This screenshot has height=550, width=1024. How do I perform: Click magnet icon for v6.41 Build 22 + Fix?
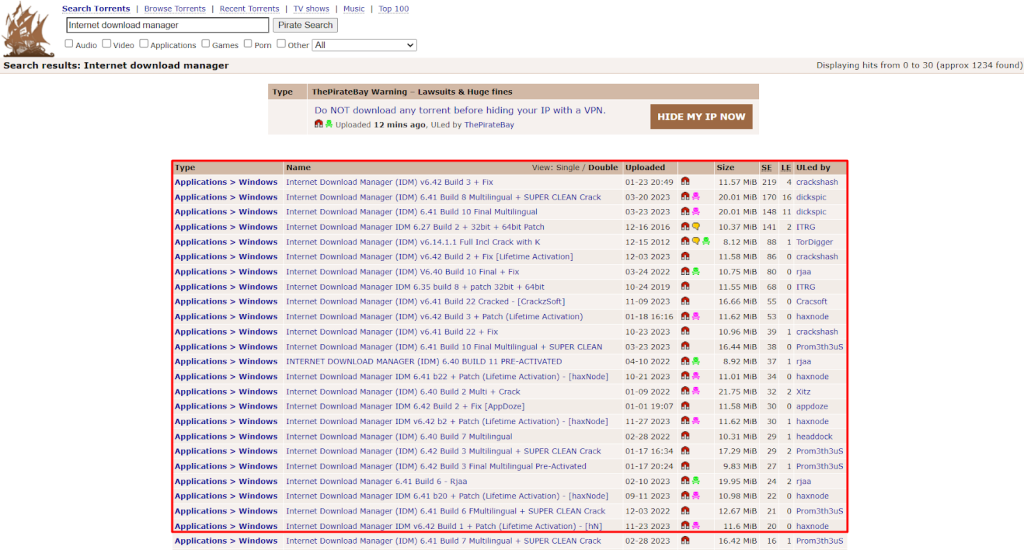[685, 331]
